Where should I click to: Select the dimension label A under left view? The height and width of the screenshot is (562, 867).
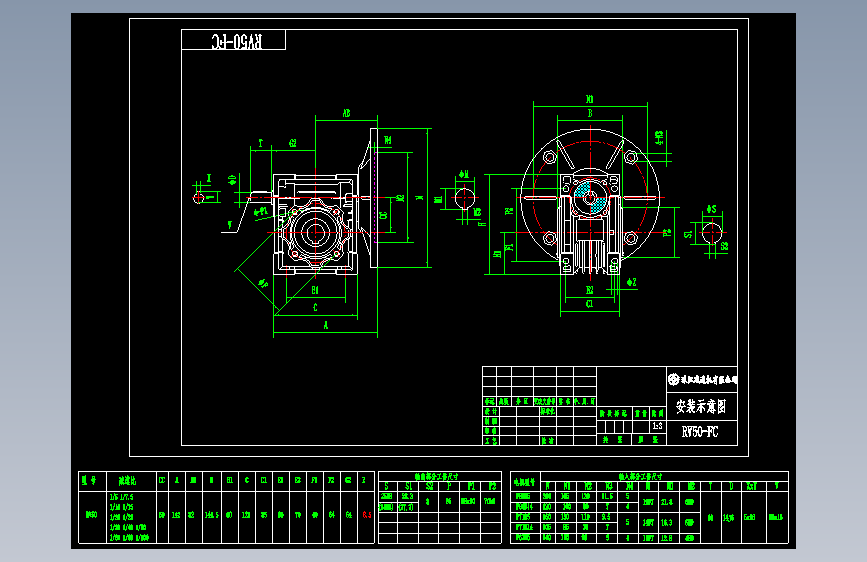tap(326, 325)
